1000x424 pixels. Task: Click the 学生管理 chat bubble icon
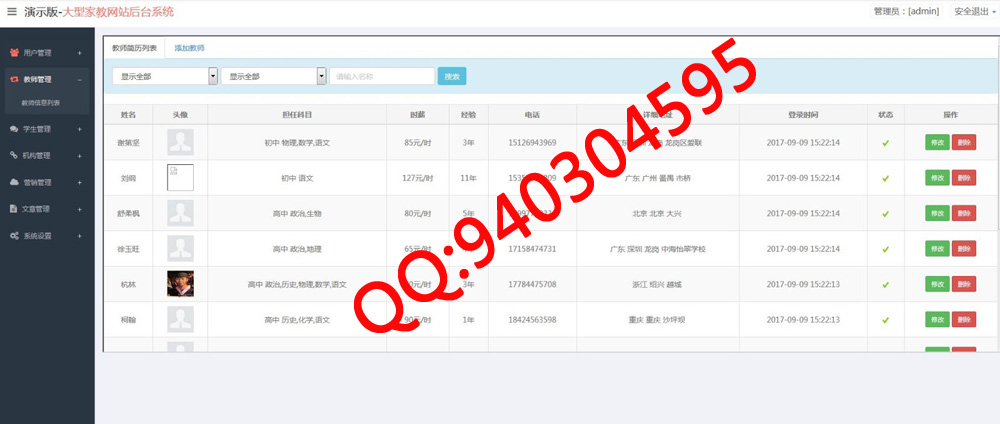[x=14, y=129]
